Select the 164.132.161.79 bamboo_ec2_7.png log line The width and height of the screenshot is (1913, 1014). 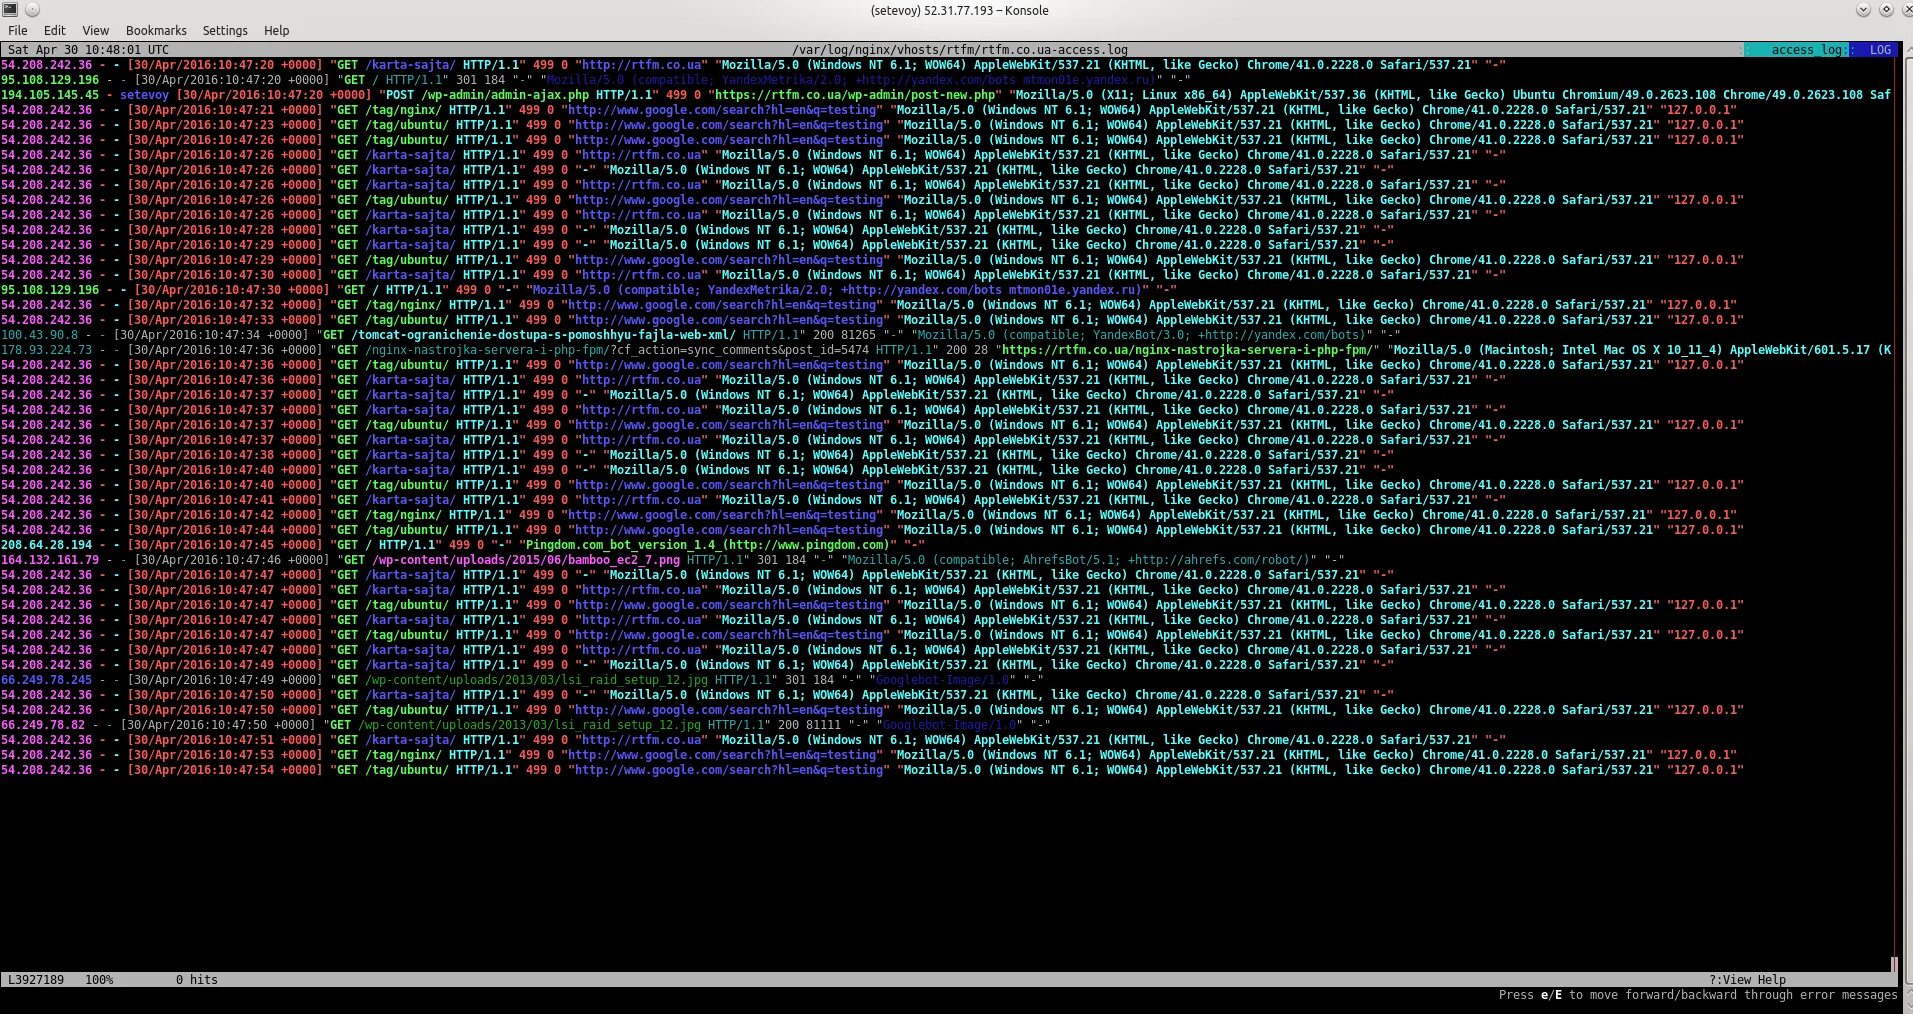click(672, 560)
